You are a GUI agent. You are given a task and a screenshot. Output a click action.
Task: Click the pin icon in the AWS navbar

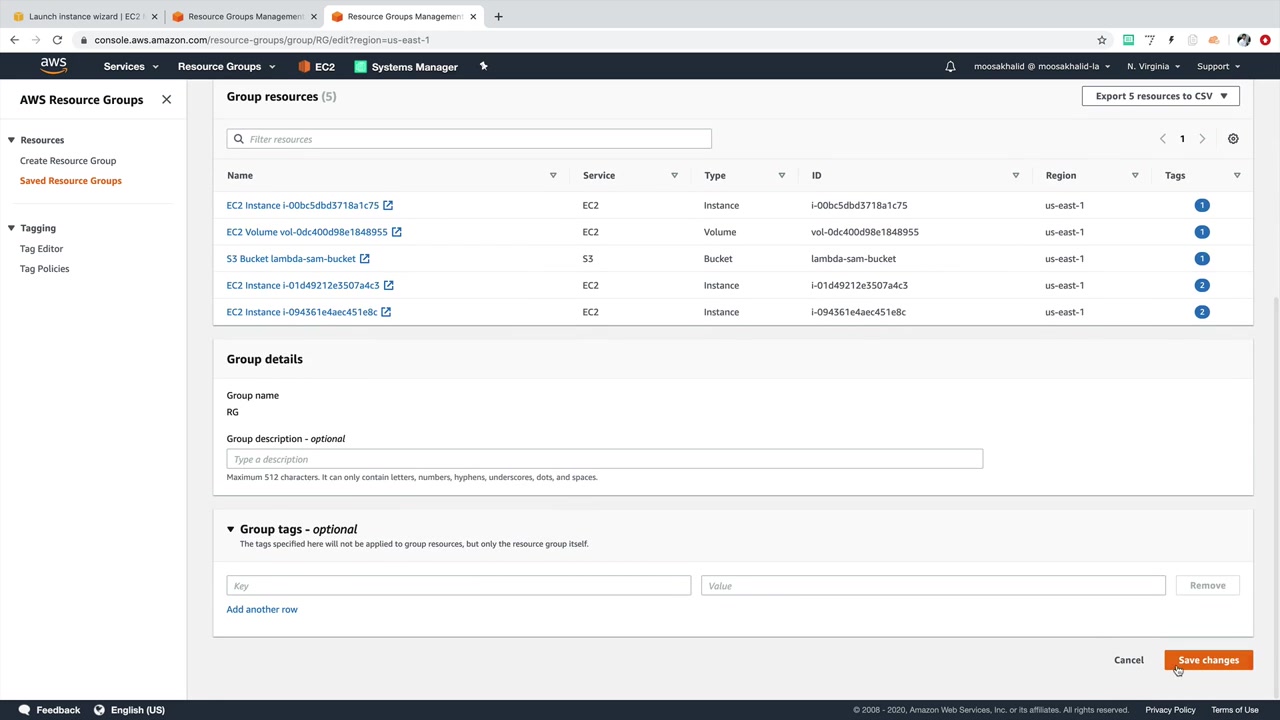click(x=483, y=66)
